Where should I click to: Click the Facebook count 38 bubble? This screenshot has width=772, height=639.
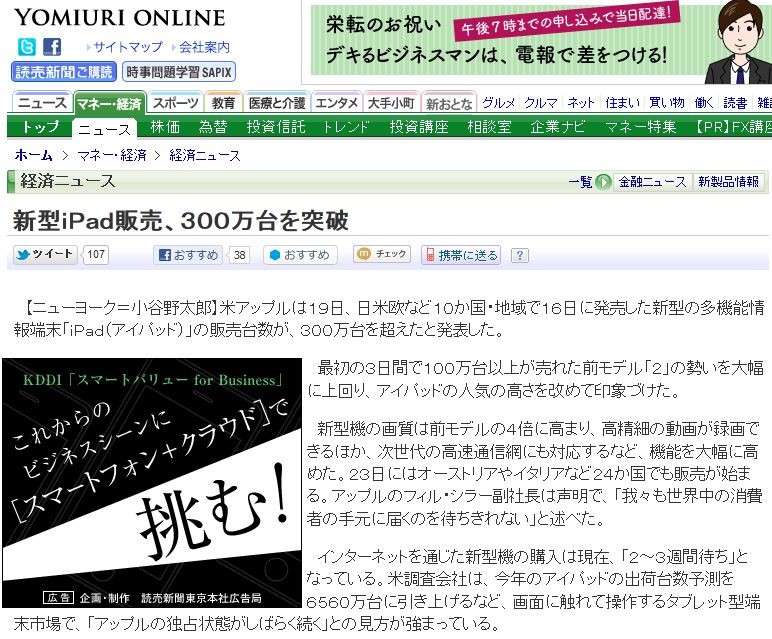239,255
